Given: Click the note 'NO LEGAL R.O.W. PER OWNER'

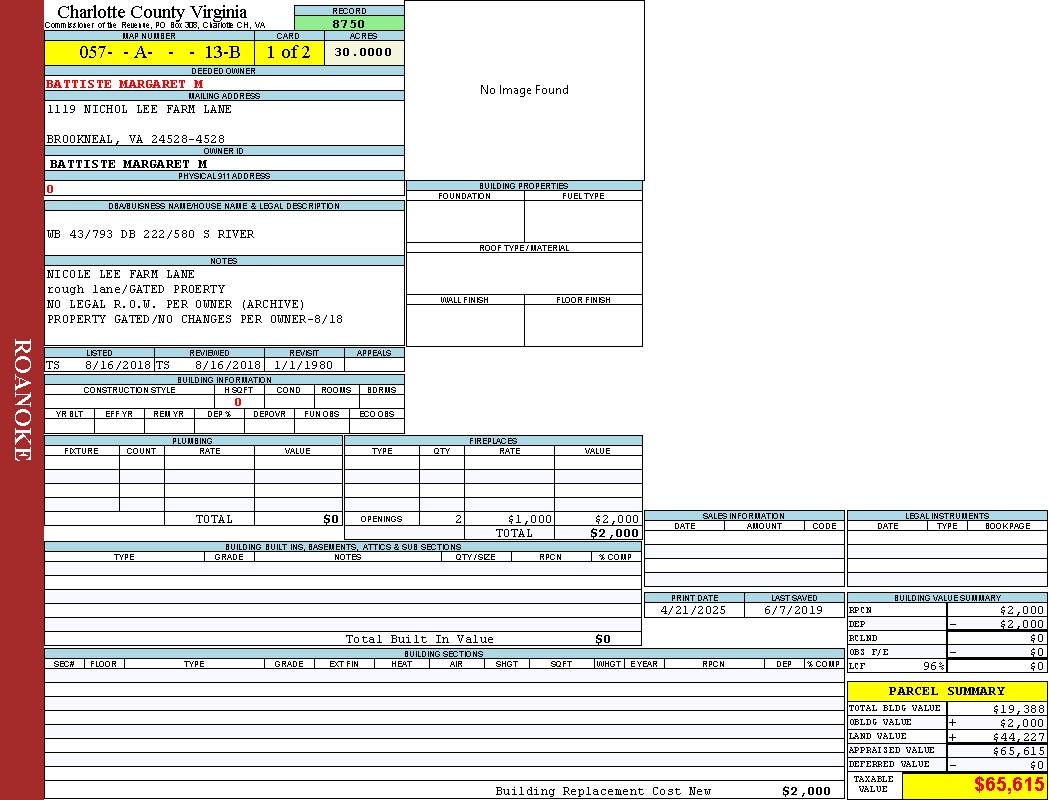Looking at the screenshot, I should click(175, 304).
